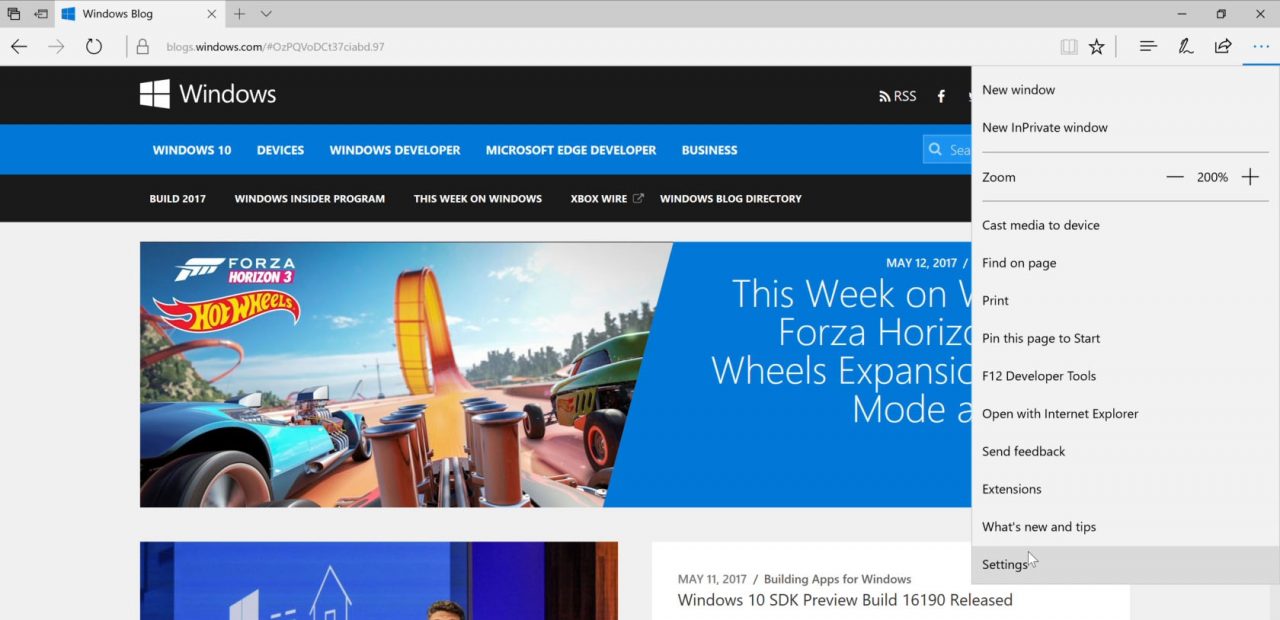Click the 200% zoom level value
The image size is (1280, 620).
coord(1212,177)
